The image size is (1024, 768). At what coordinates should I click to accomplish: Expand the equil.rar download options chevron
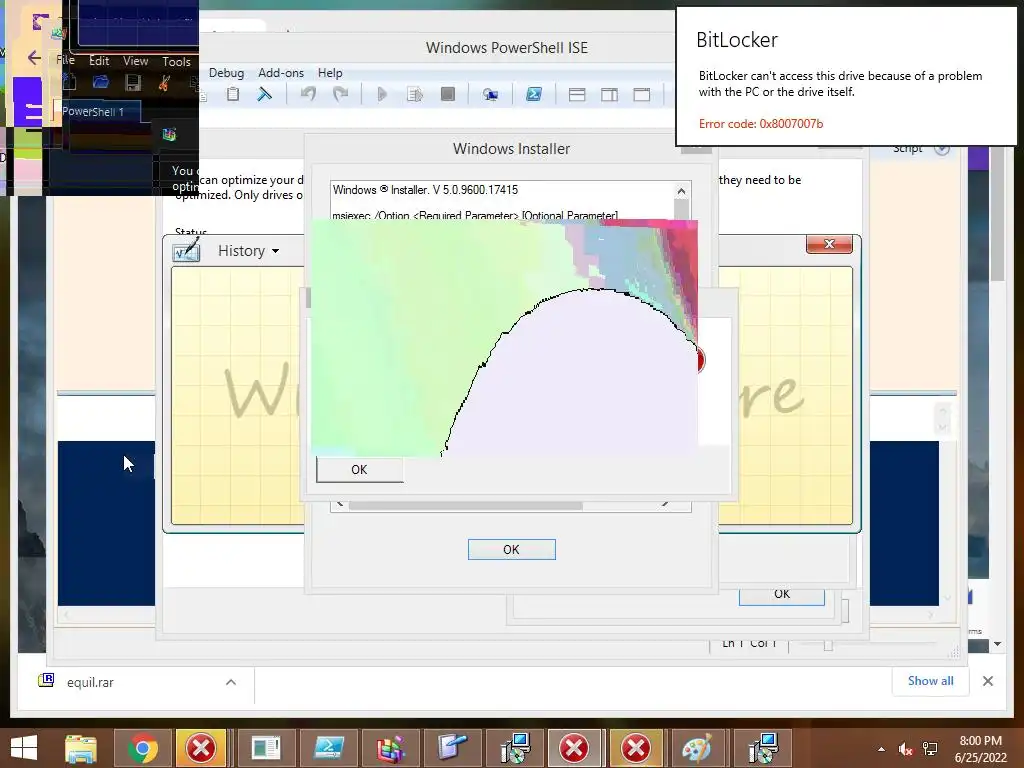click(x=231, y=682)
